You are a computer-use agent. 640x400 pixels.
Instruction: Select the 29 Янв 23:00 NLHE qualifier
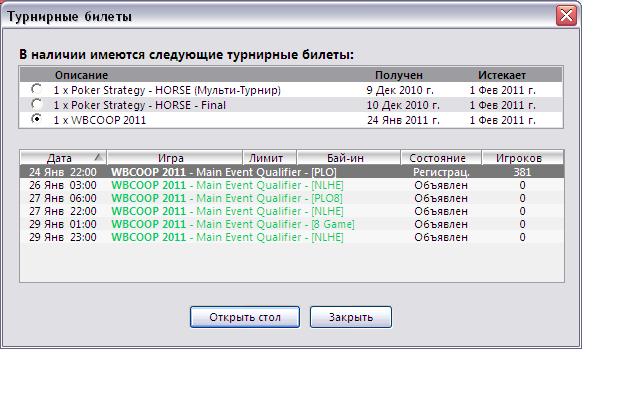(x=292, y=238)
